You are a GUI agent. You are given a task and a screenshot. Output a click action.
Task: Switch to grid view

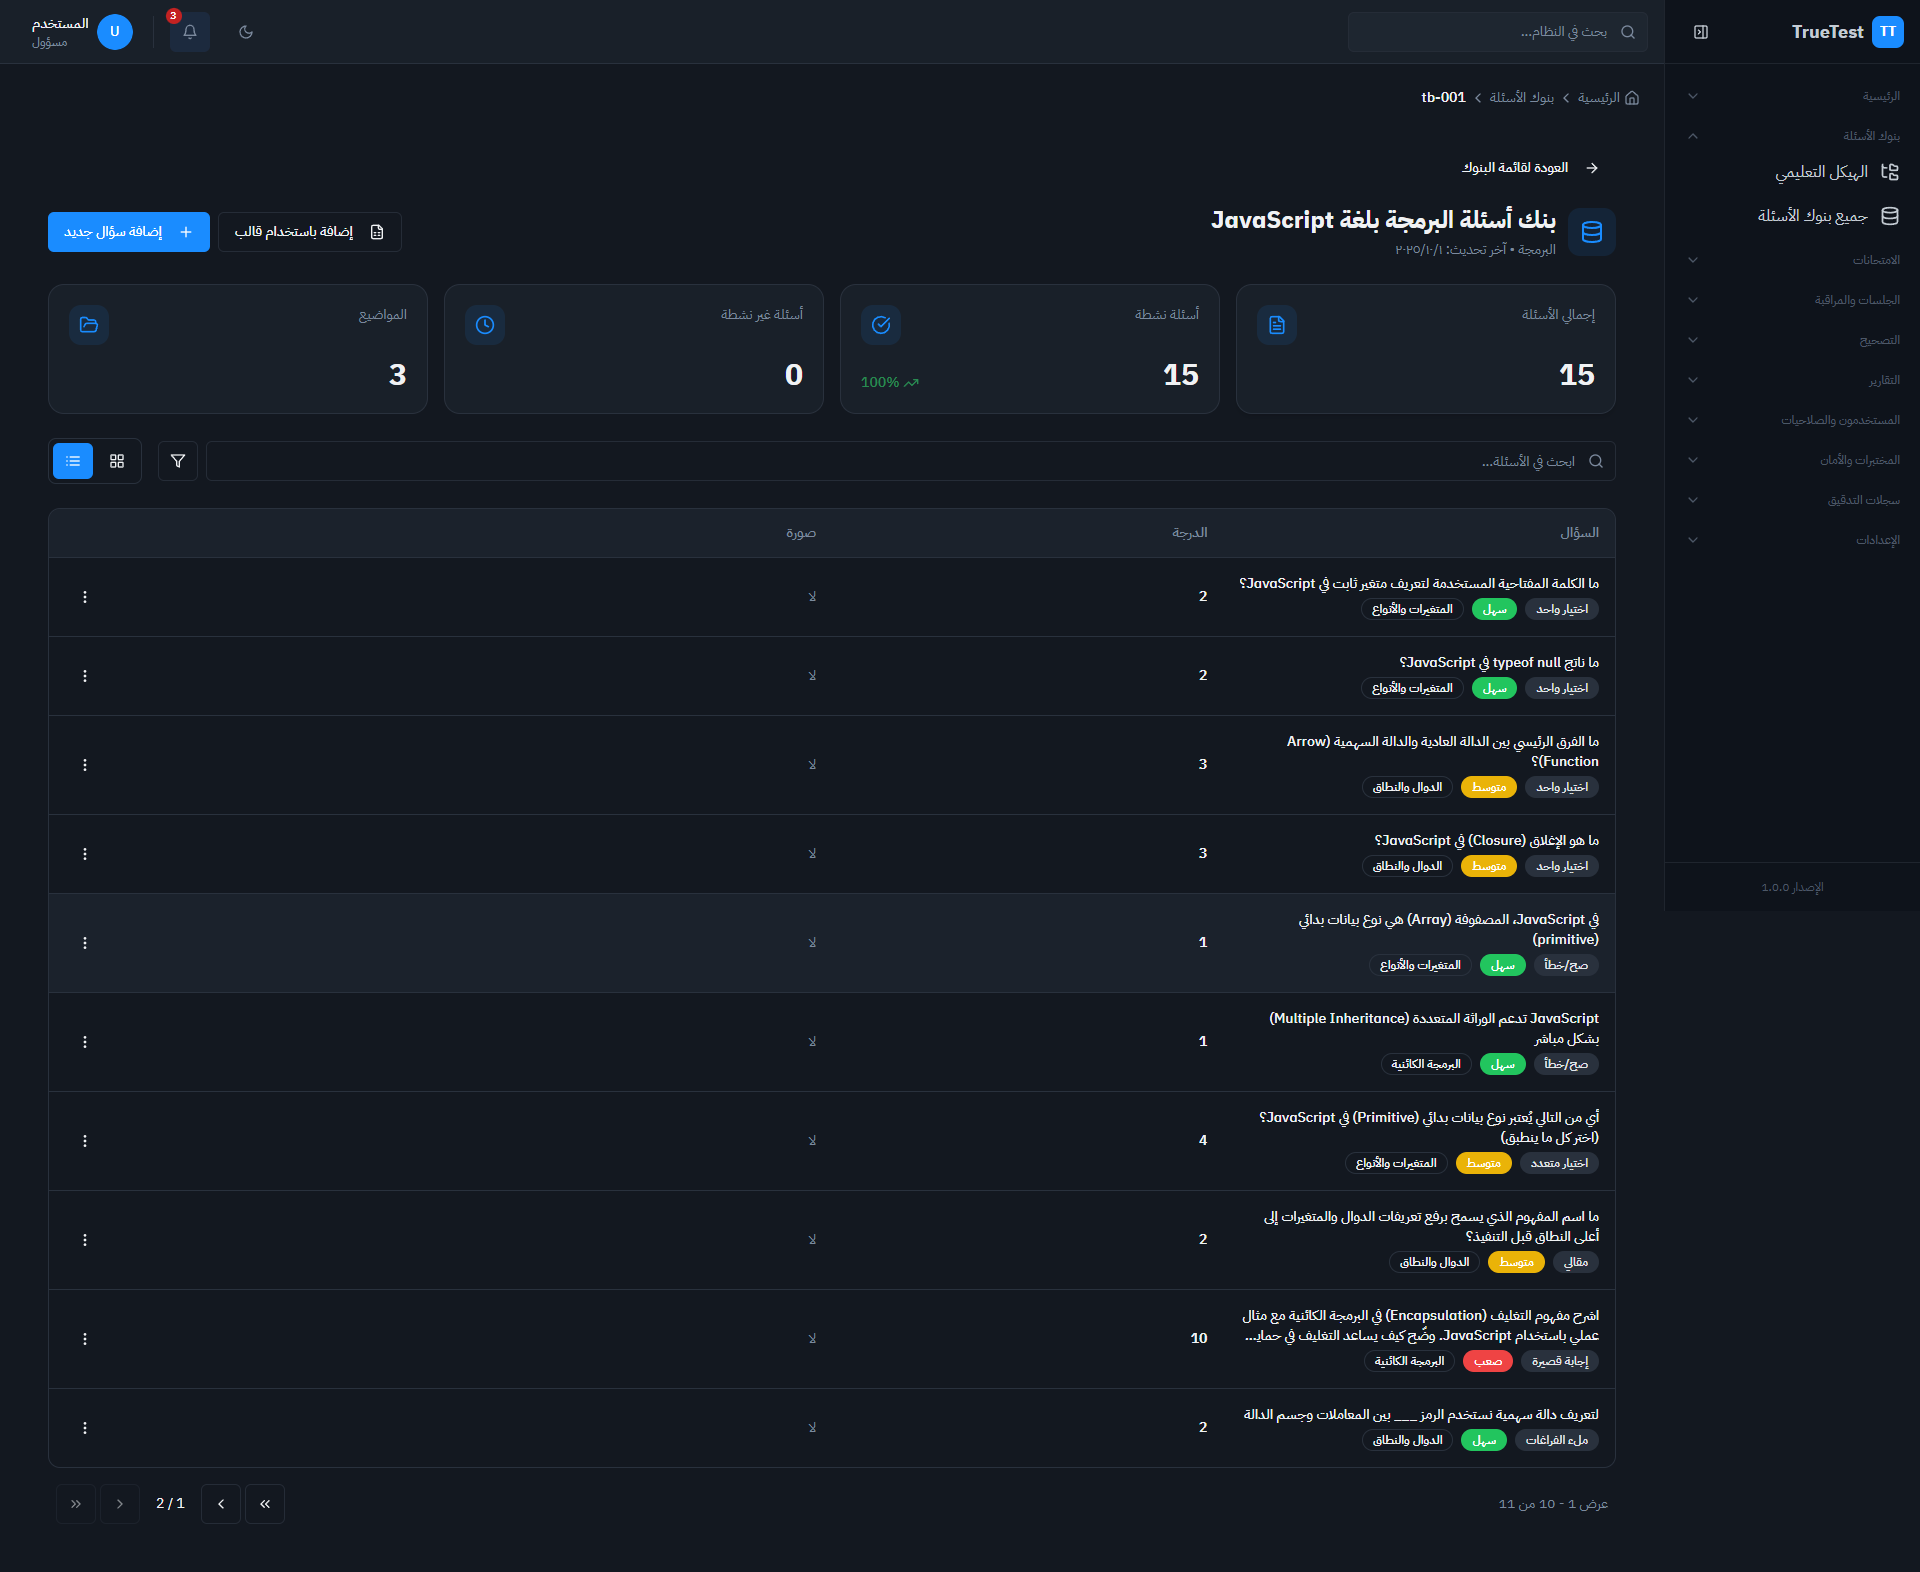coord(117,461)
